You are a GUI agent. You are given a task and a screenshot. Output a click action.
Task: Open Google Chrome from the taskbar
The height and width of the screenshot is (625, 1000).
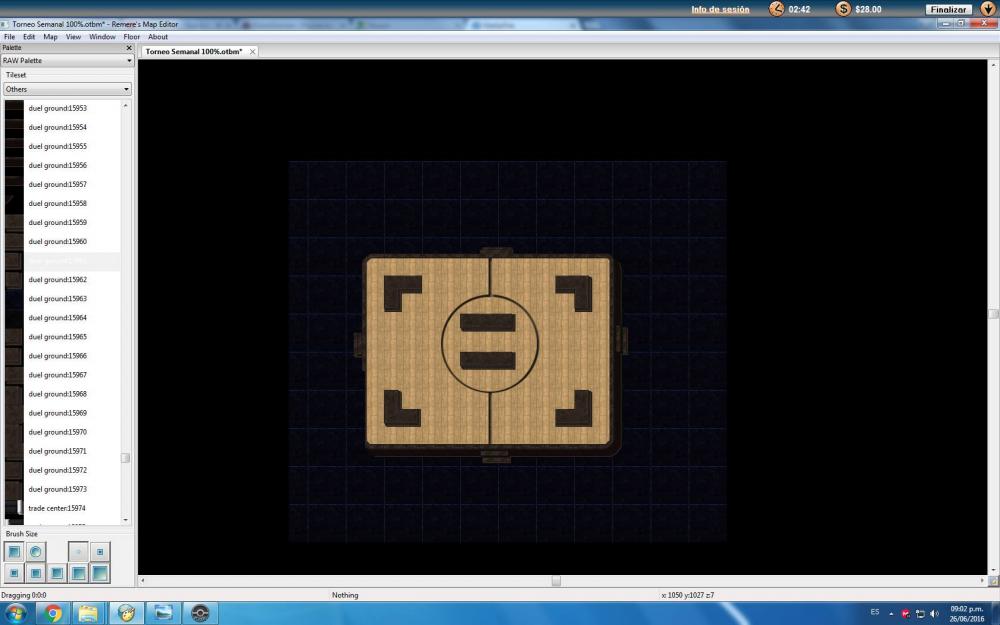[x=54, y=614]
